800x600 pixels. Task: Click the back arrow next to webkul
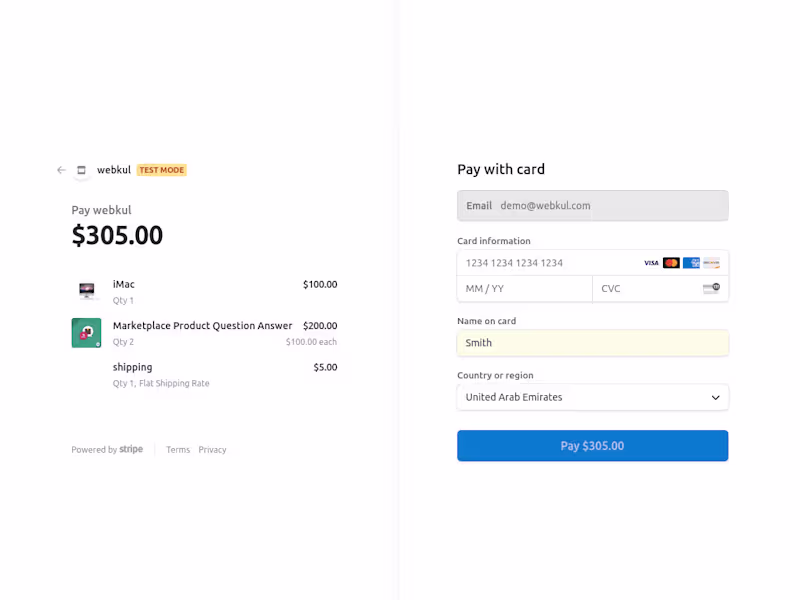tap(61, 170)
